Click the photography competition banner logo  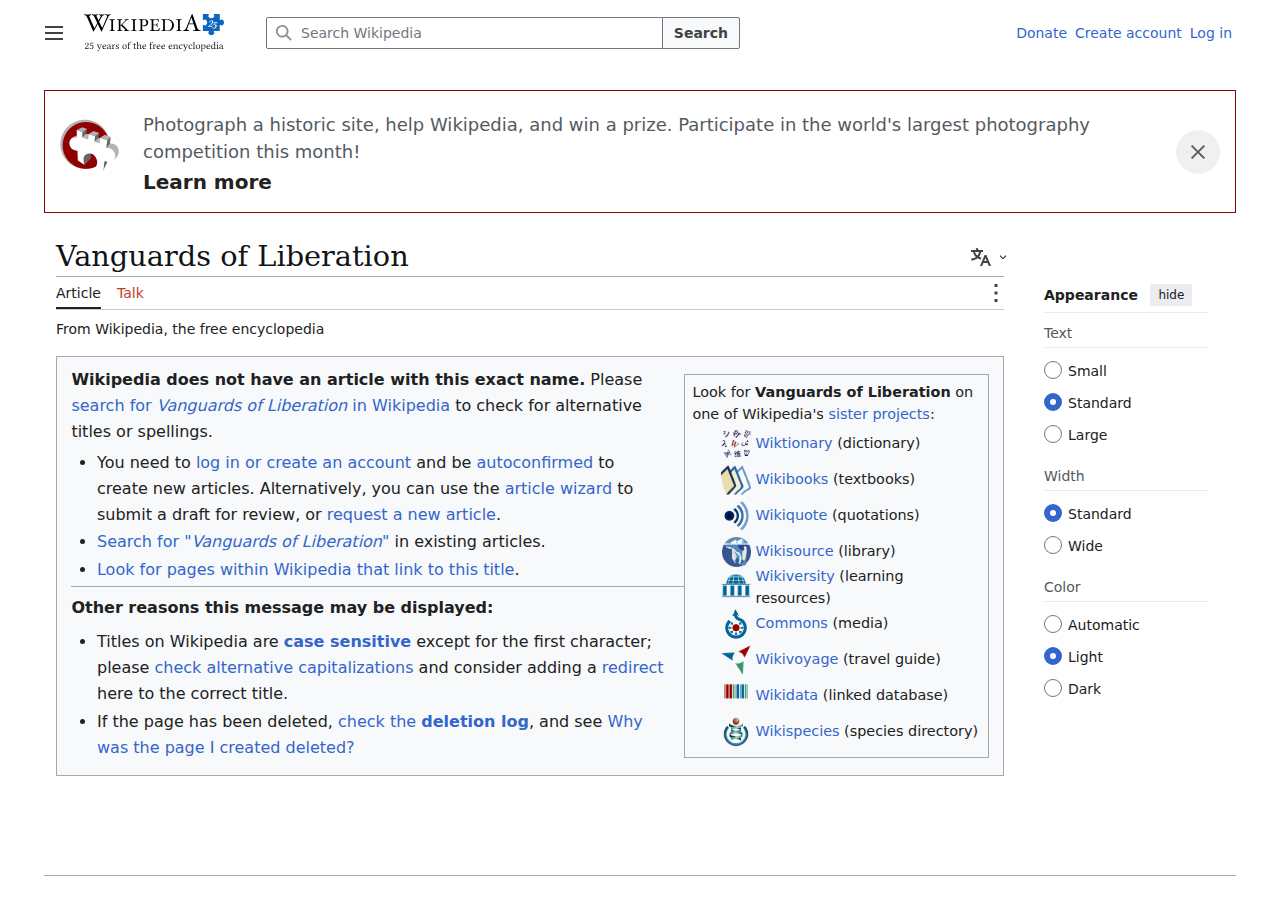click(x=90, y=145)
